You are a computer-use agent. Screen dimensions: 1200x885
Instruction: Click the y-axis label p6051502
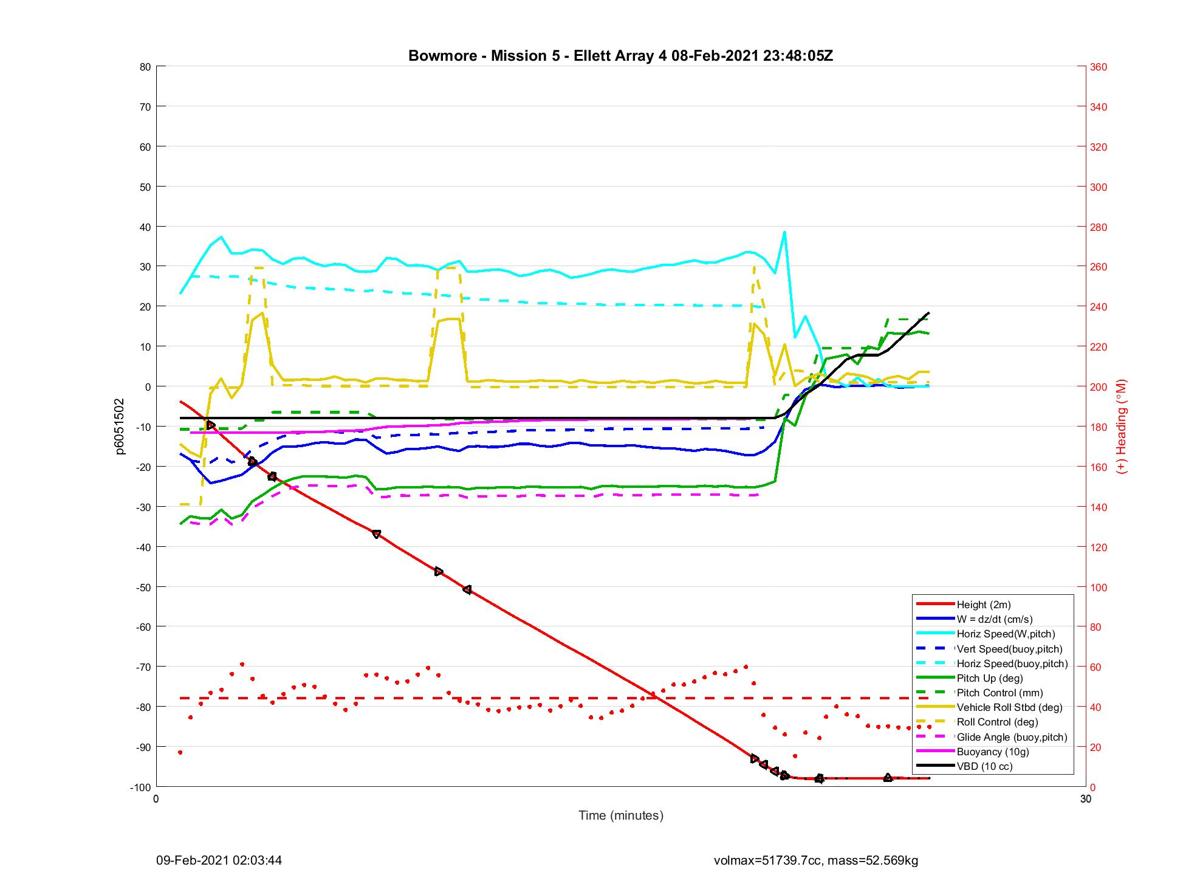[120, 427]
